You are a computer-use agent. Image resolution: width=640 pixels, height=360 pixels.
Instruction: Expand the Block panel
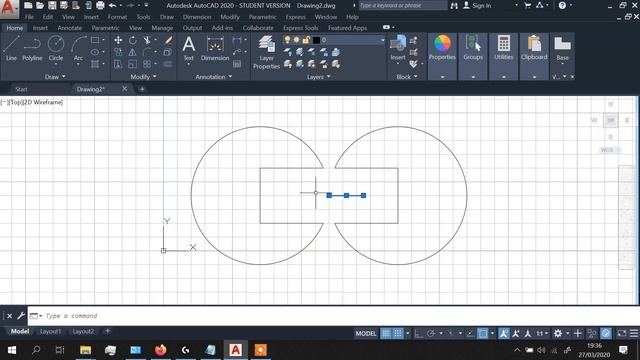(407, 76)
